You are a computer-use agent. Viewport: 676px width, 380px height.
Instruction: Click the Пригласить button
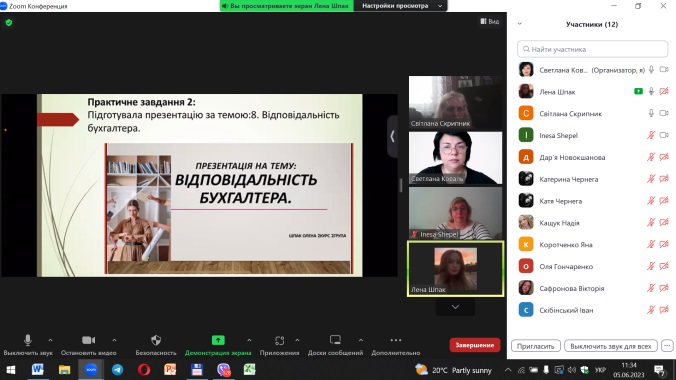(535, 346)
